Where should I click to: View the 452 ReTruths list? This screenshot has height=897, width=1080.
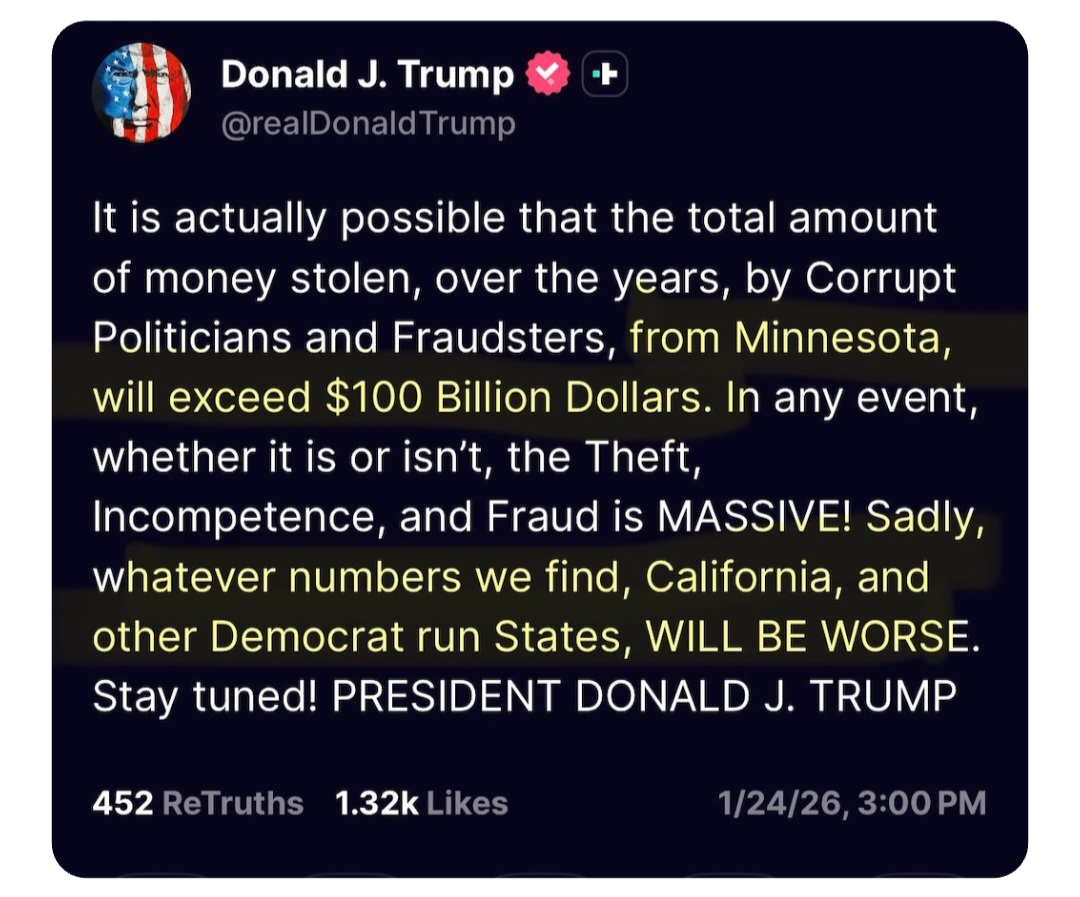197,803
